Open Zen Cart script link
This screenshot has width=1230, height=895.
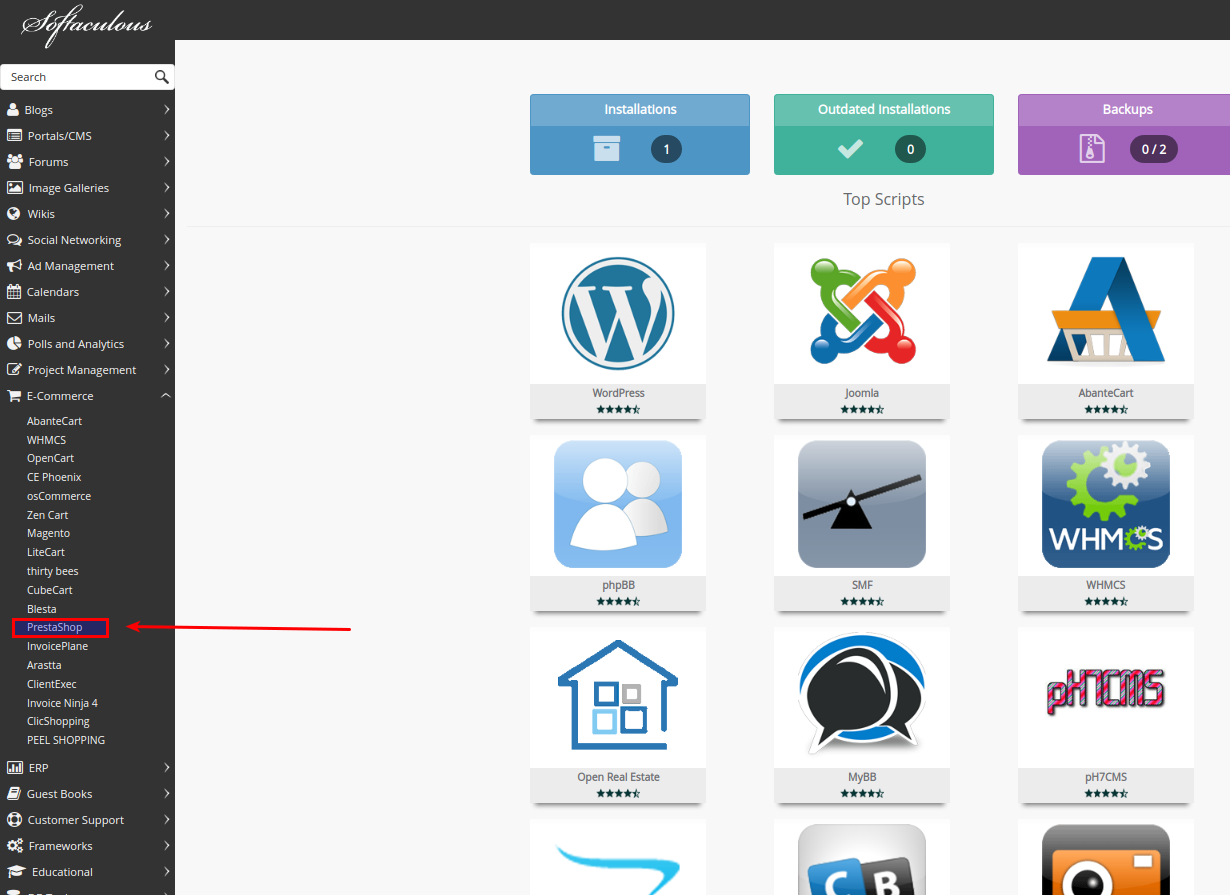(48, 515)
